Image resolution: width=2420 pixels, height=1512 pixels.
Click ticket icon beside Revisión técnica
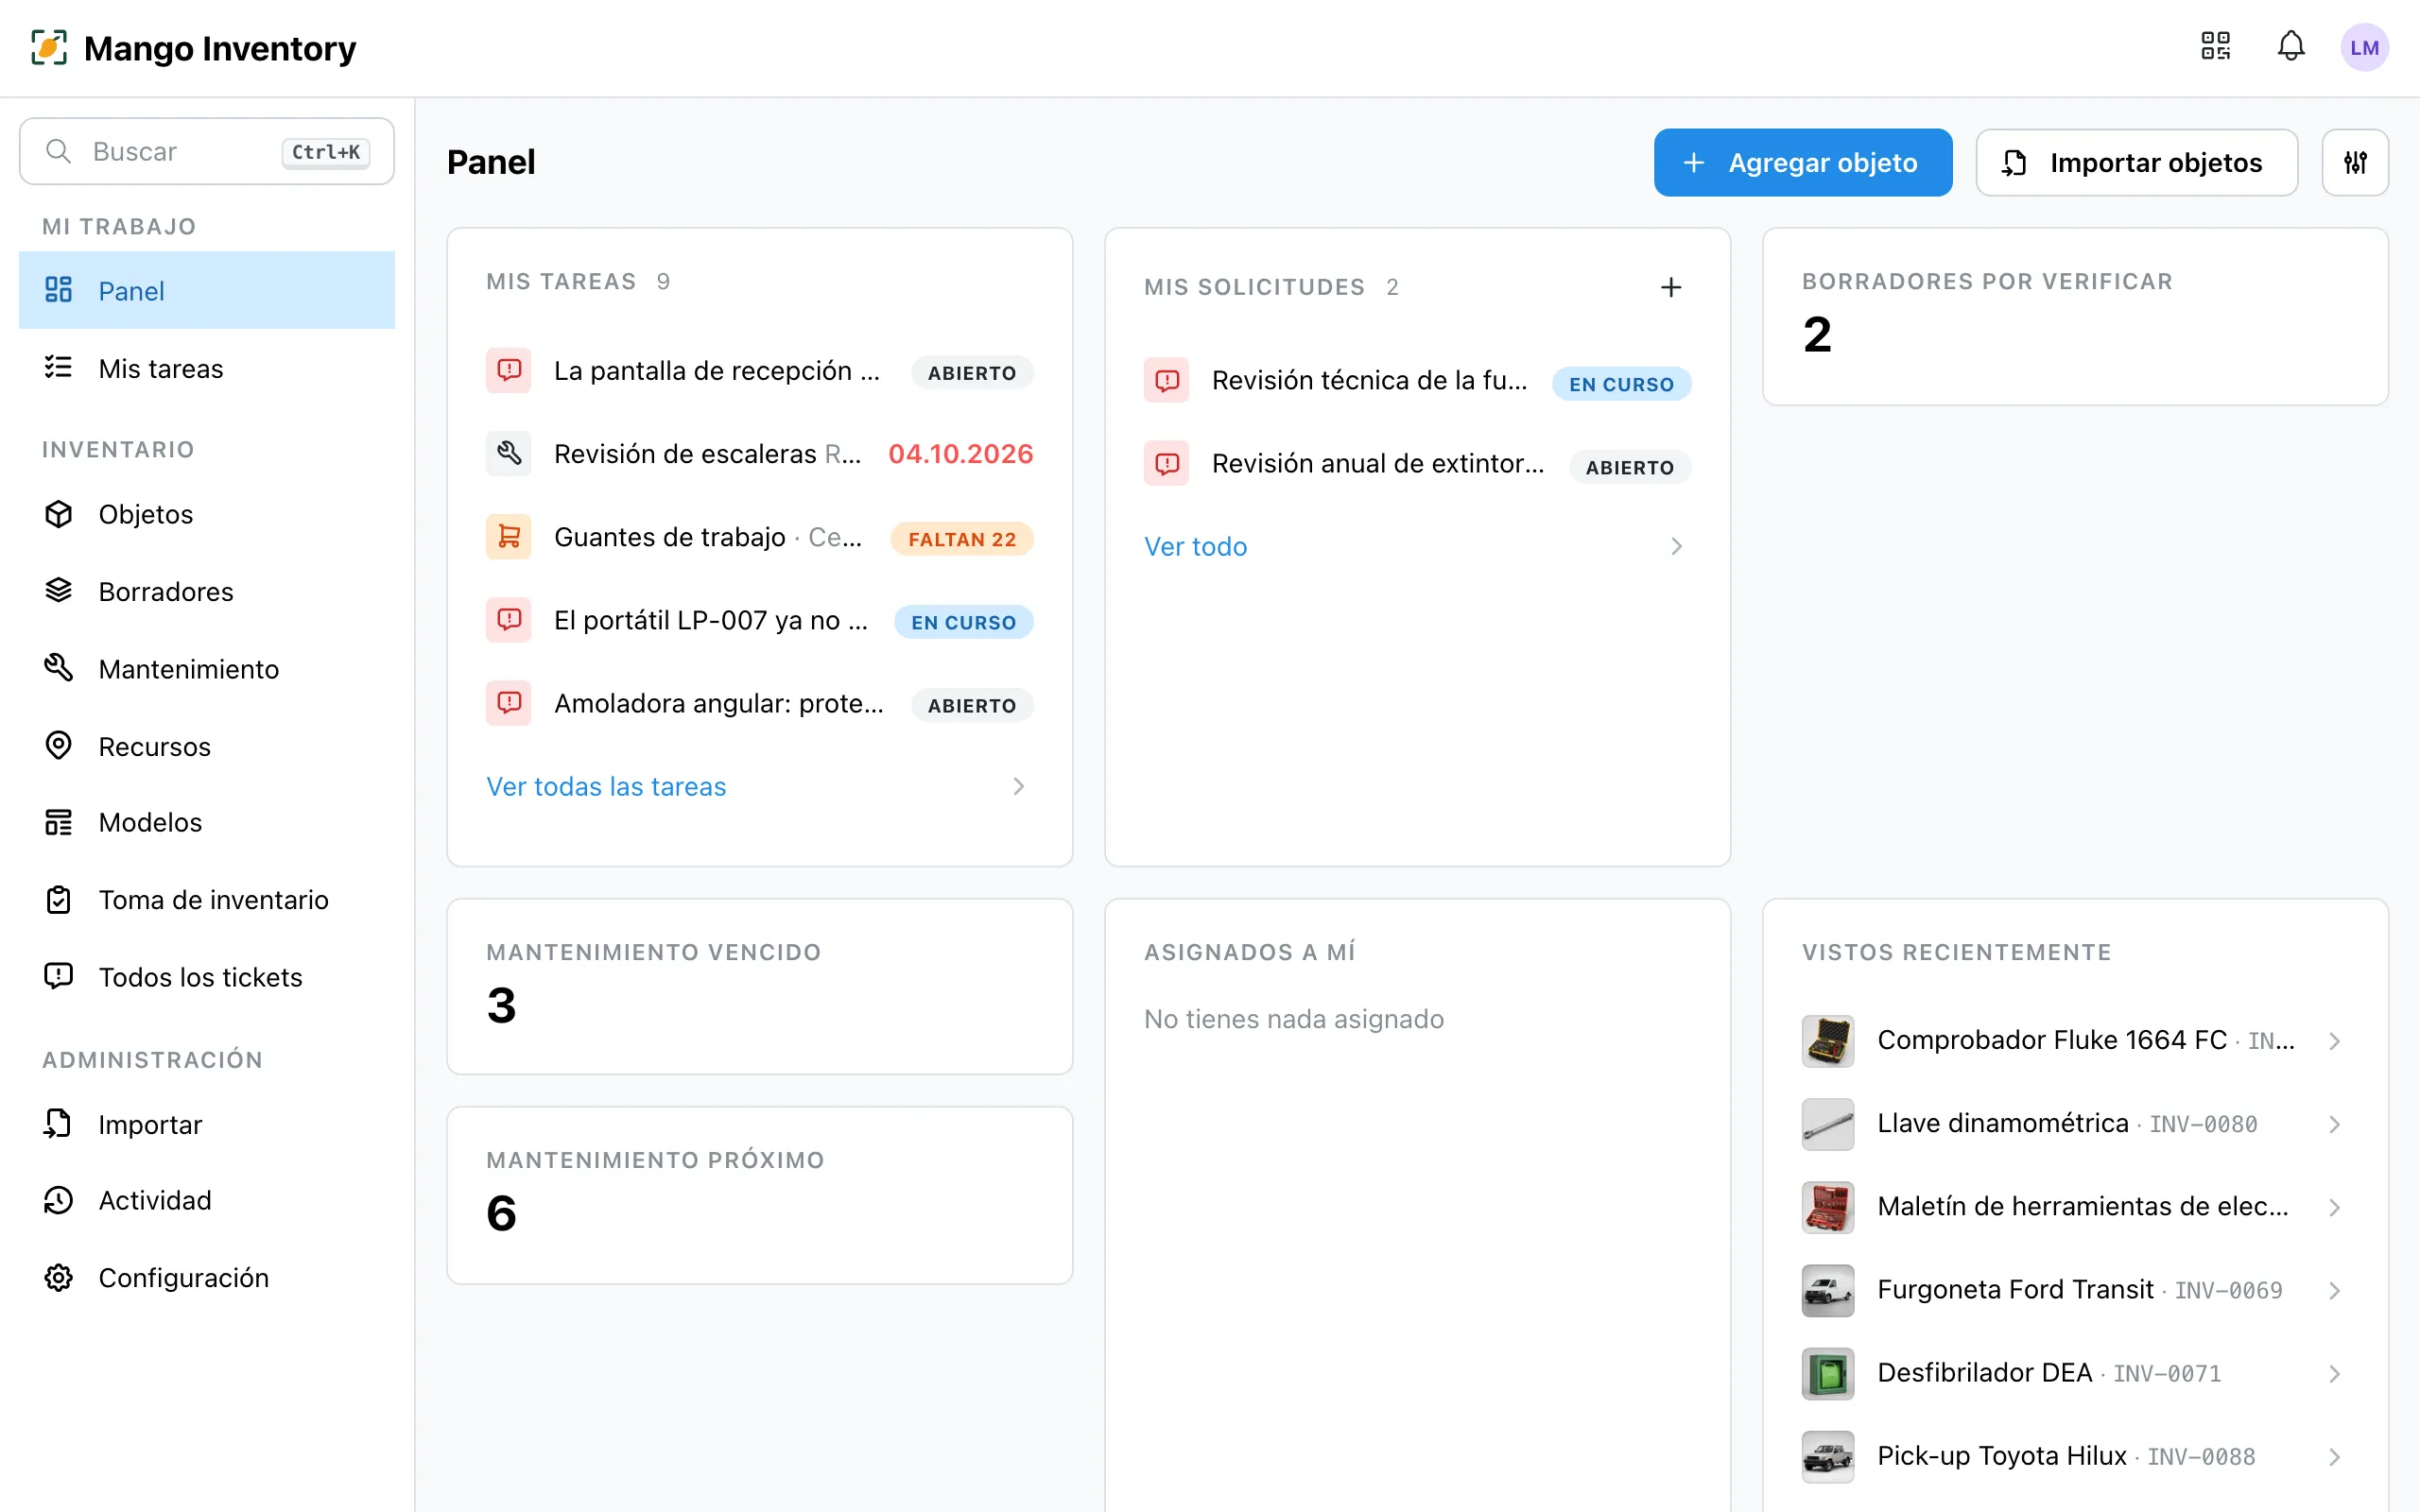click(1167, 380)
